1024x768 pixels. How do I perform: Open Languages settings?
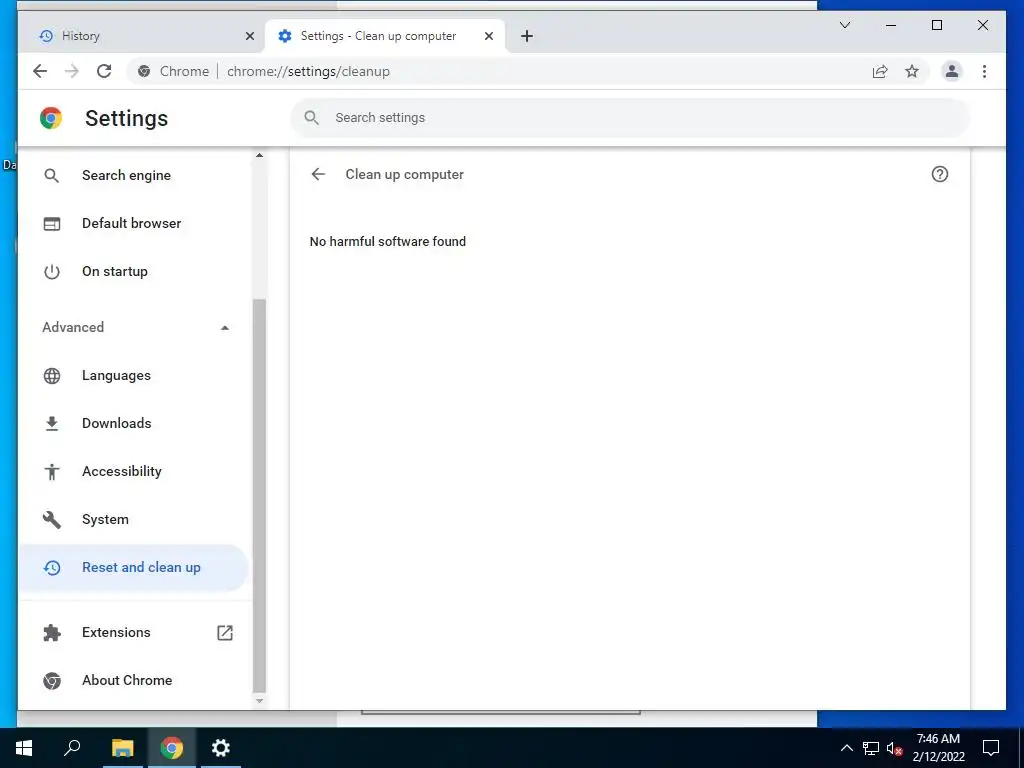pyautogui.click(x=133, y=376)
